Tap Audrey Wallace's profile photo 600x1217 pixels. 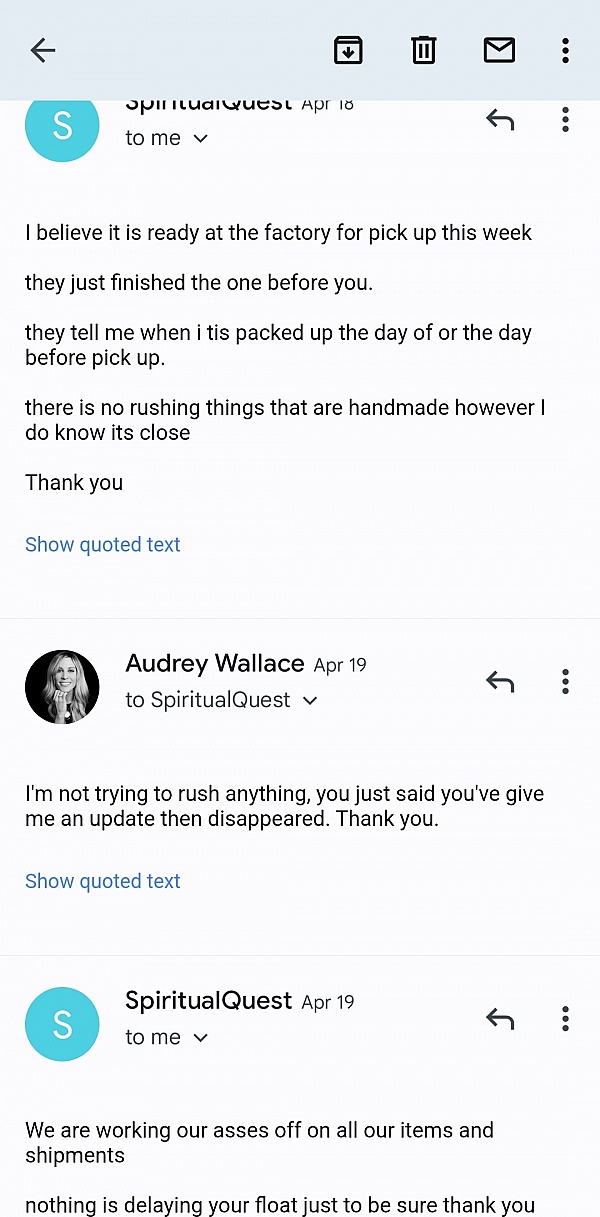(62, 687)
